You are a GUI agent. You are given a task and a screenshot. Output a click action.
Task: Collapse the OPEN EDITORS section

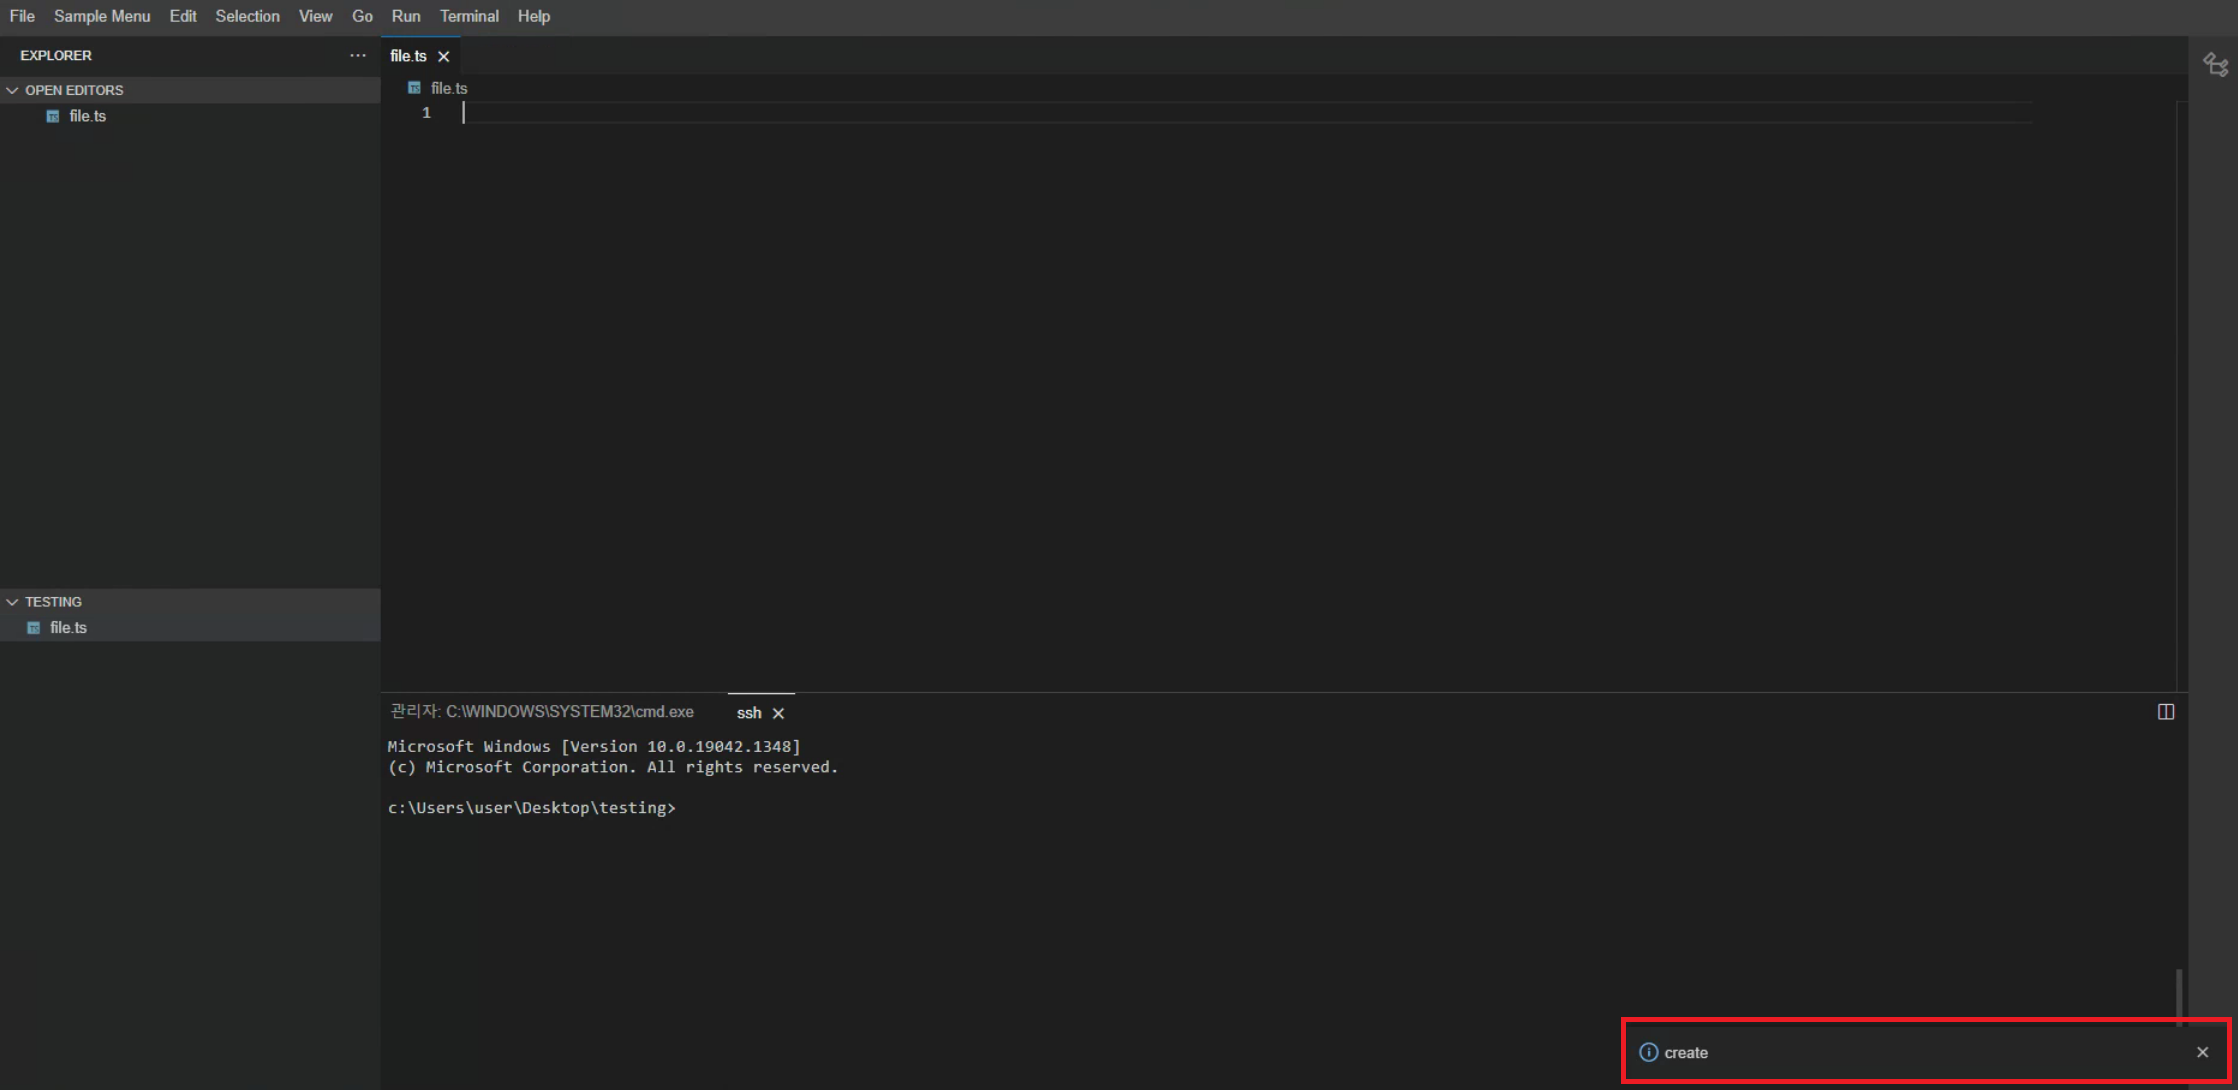coord(12,89)
